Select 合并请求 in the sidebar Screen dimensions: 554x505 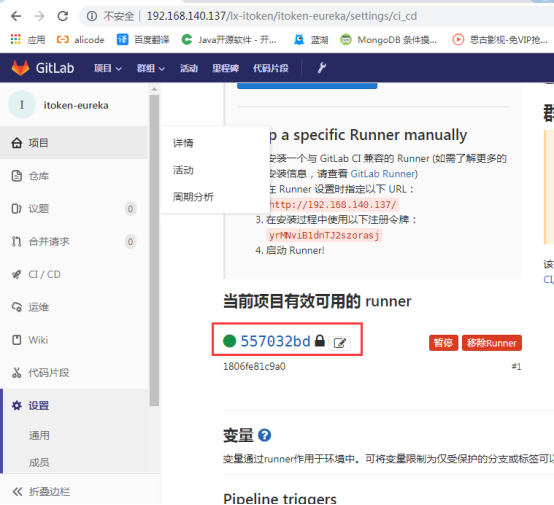click(73, 241)
